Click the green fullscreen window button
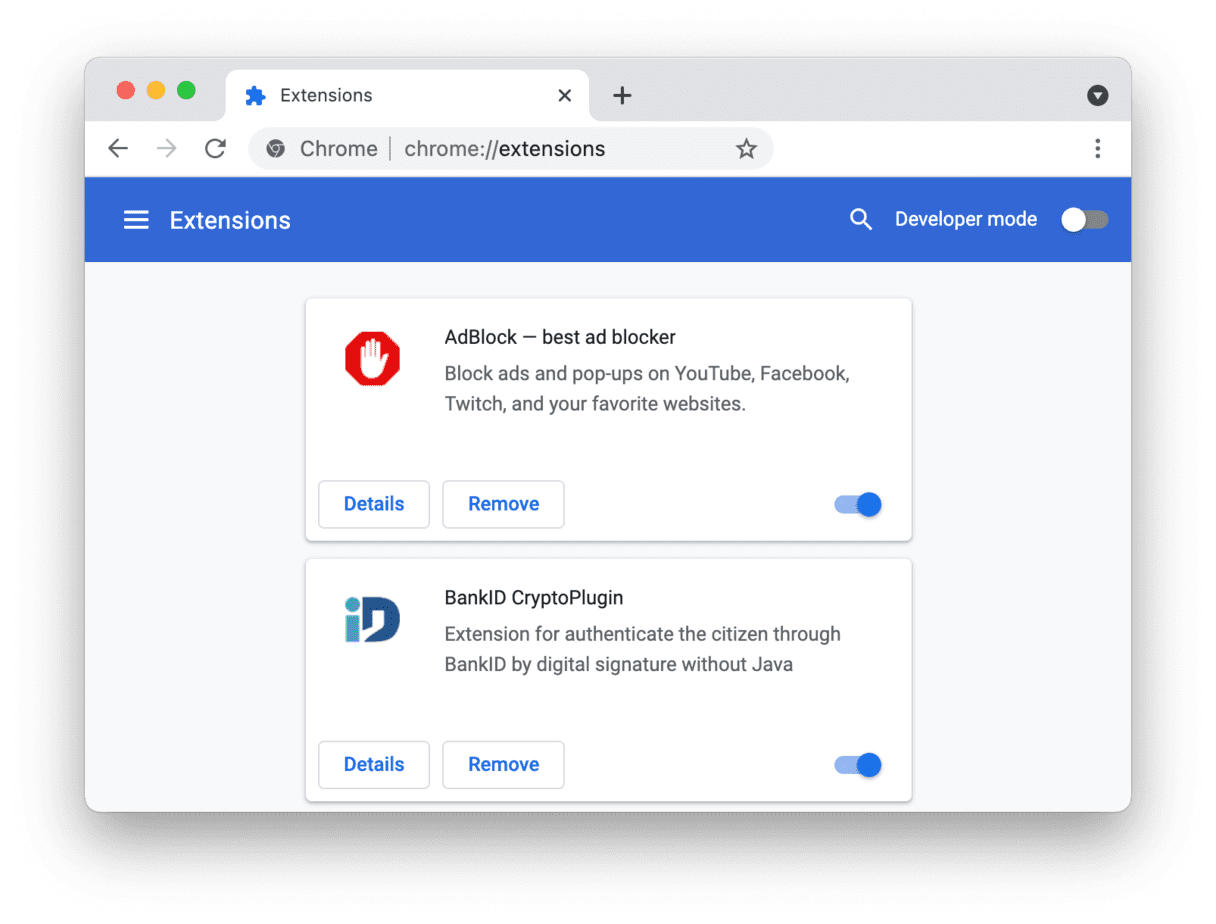The width and height of the screenshot is (1216, 924). 186,90
